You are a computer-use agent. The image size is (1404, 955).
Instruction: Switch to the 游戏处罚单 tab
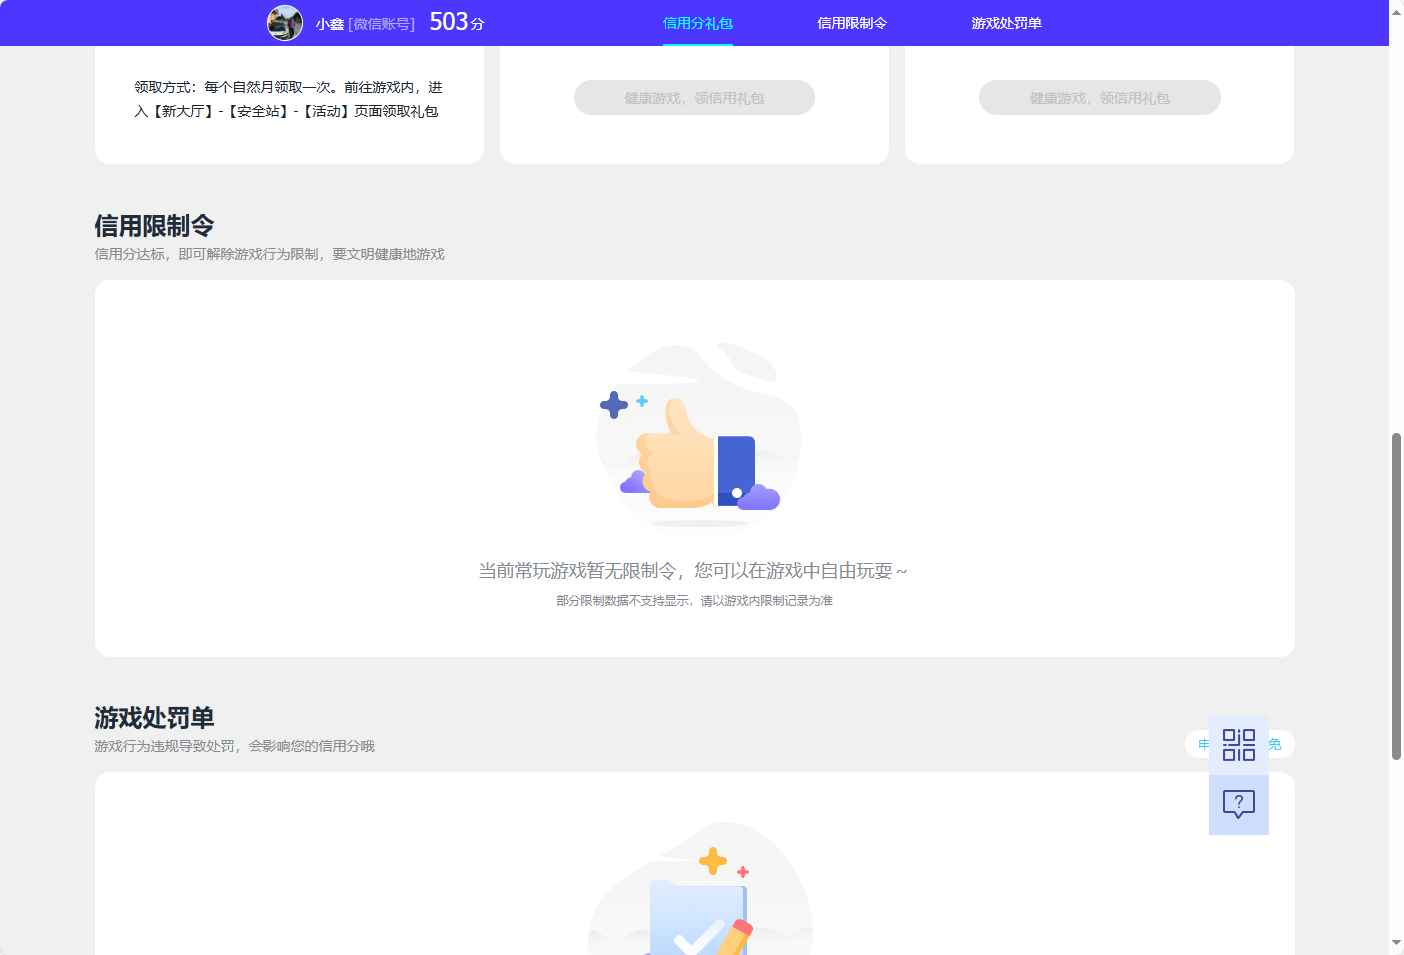click(x=1005, y=22)
